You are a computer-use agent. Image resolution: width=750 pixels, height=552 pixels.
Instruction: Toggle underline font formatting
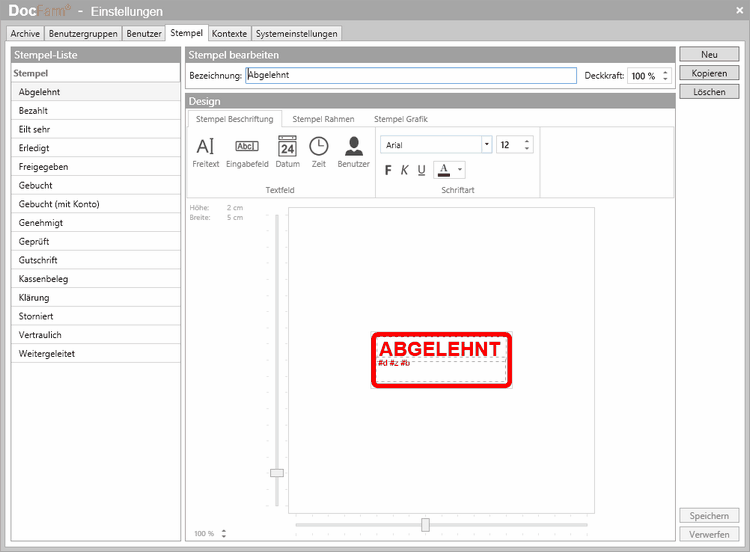point(421,170)
